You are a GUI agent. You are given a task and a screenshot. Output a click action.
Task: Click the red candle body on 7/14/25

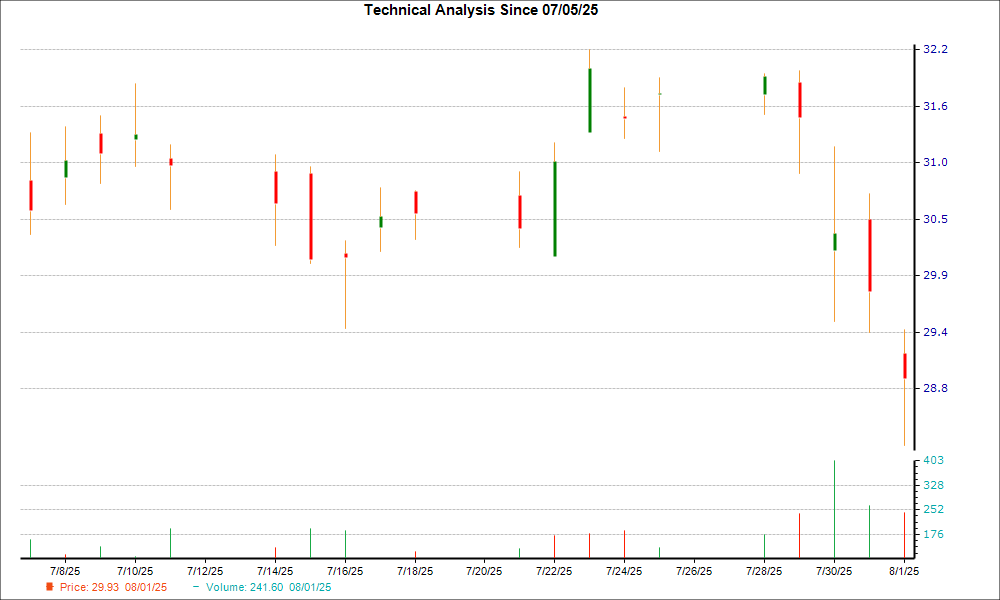[276, 187]
